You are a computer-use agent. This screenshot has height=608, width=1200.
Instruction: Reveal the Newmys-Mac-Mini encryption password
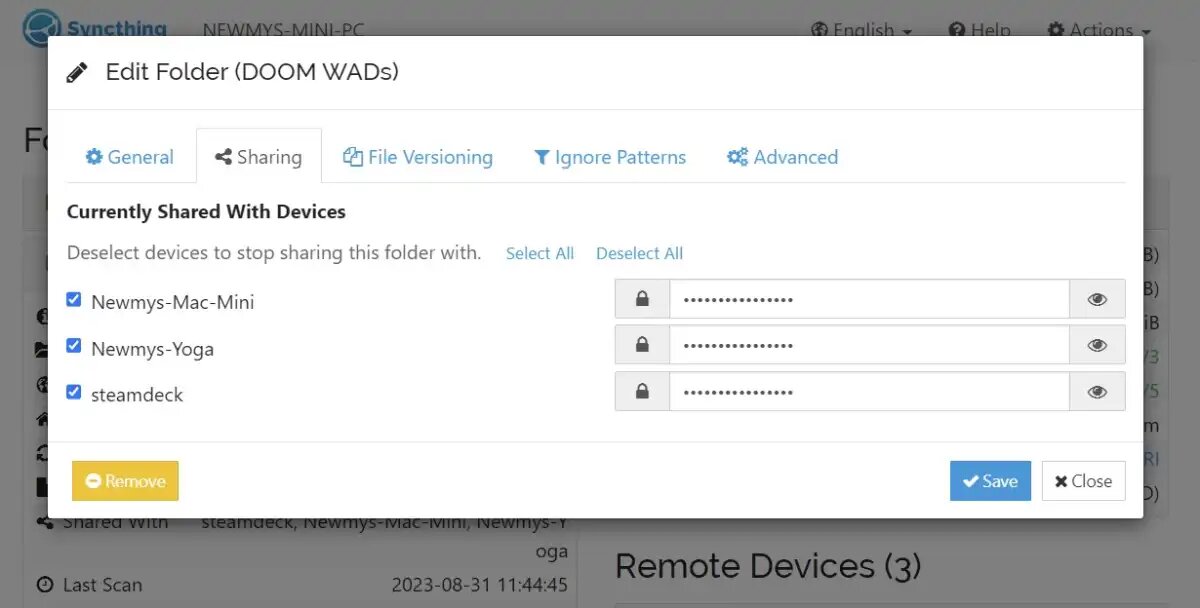(x=1097, y=299)
